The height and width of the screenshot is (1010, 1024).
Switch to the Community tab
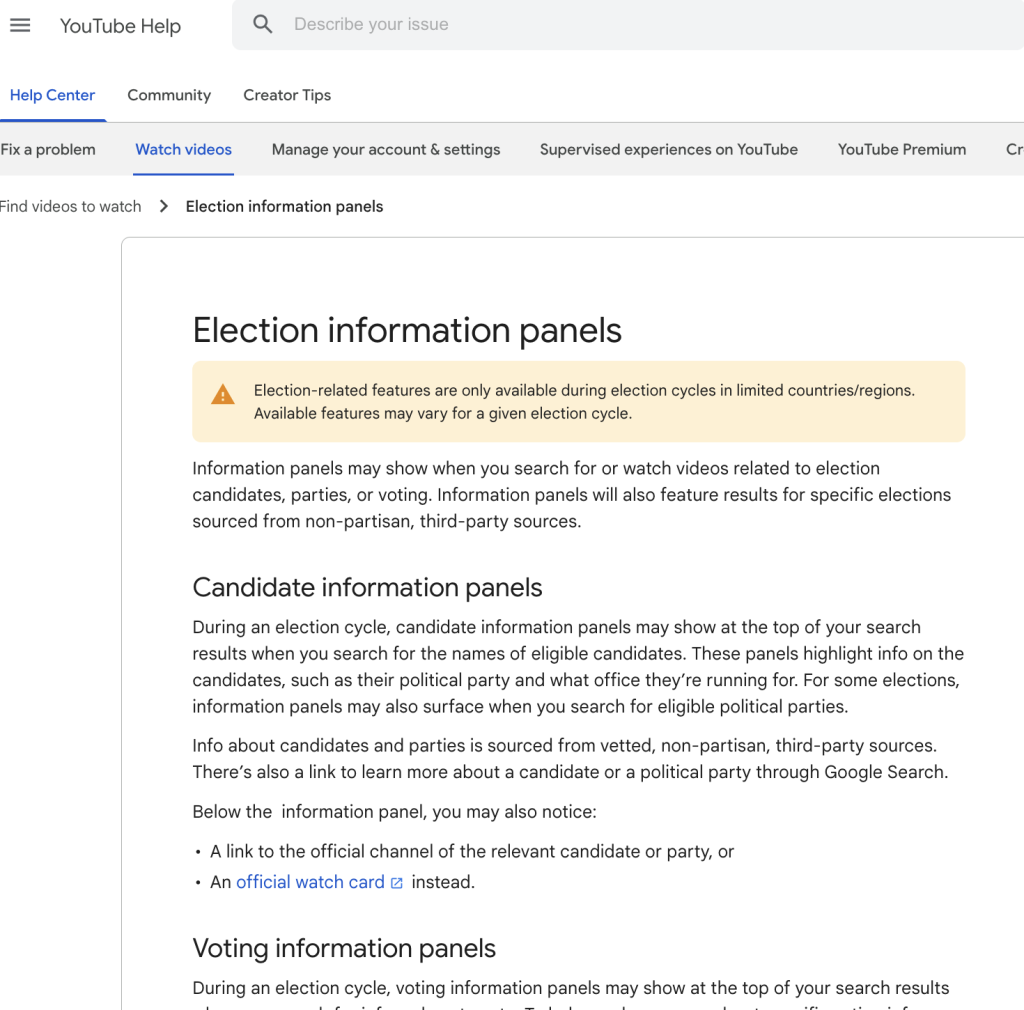pyautogui.click(x=169, y=95)
